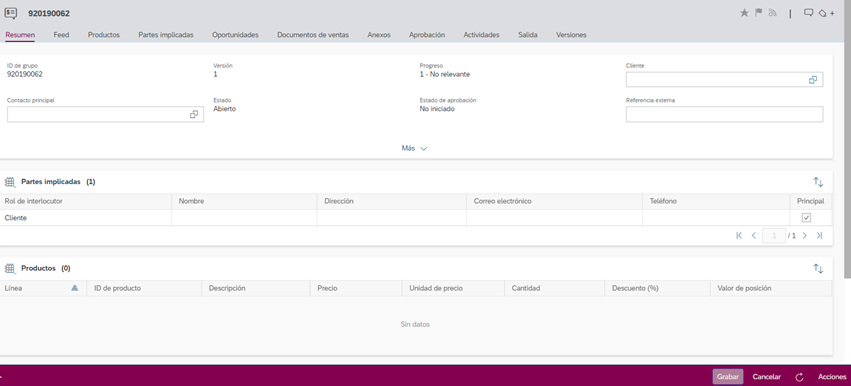Open the Actividades tab
Viewport: 851px width, 386px height.
pyautogui.click(x=481, y=35)
